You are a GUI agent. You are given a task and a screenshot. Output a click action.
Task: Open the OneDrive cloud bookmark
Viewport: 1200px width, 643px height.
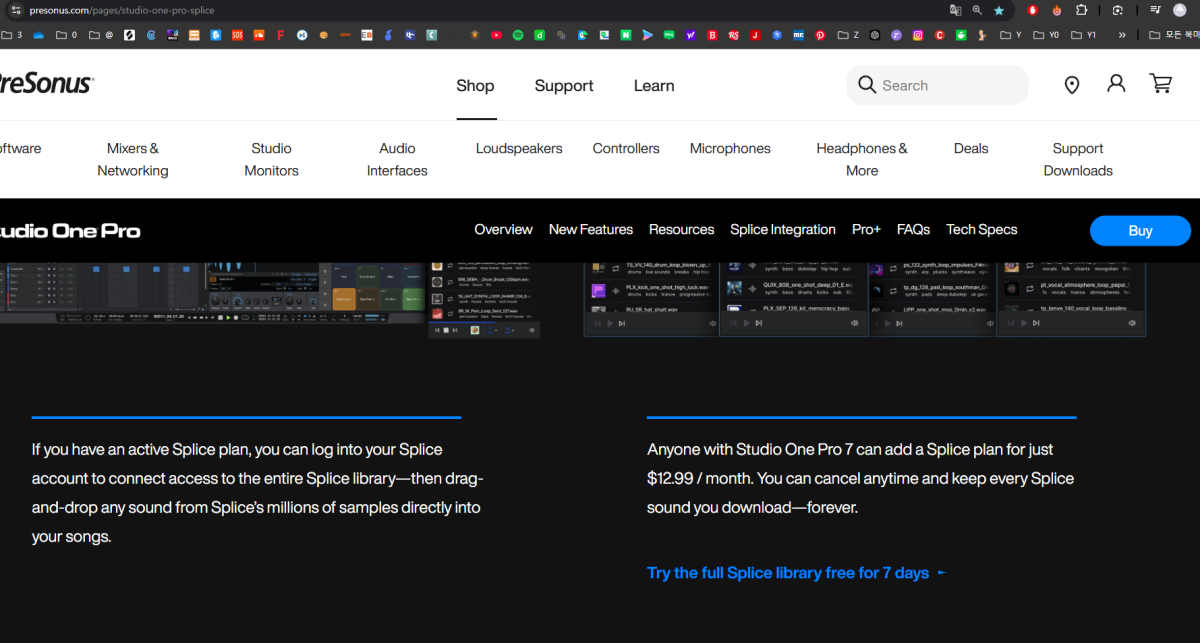click(x=38, y=35)
